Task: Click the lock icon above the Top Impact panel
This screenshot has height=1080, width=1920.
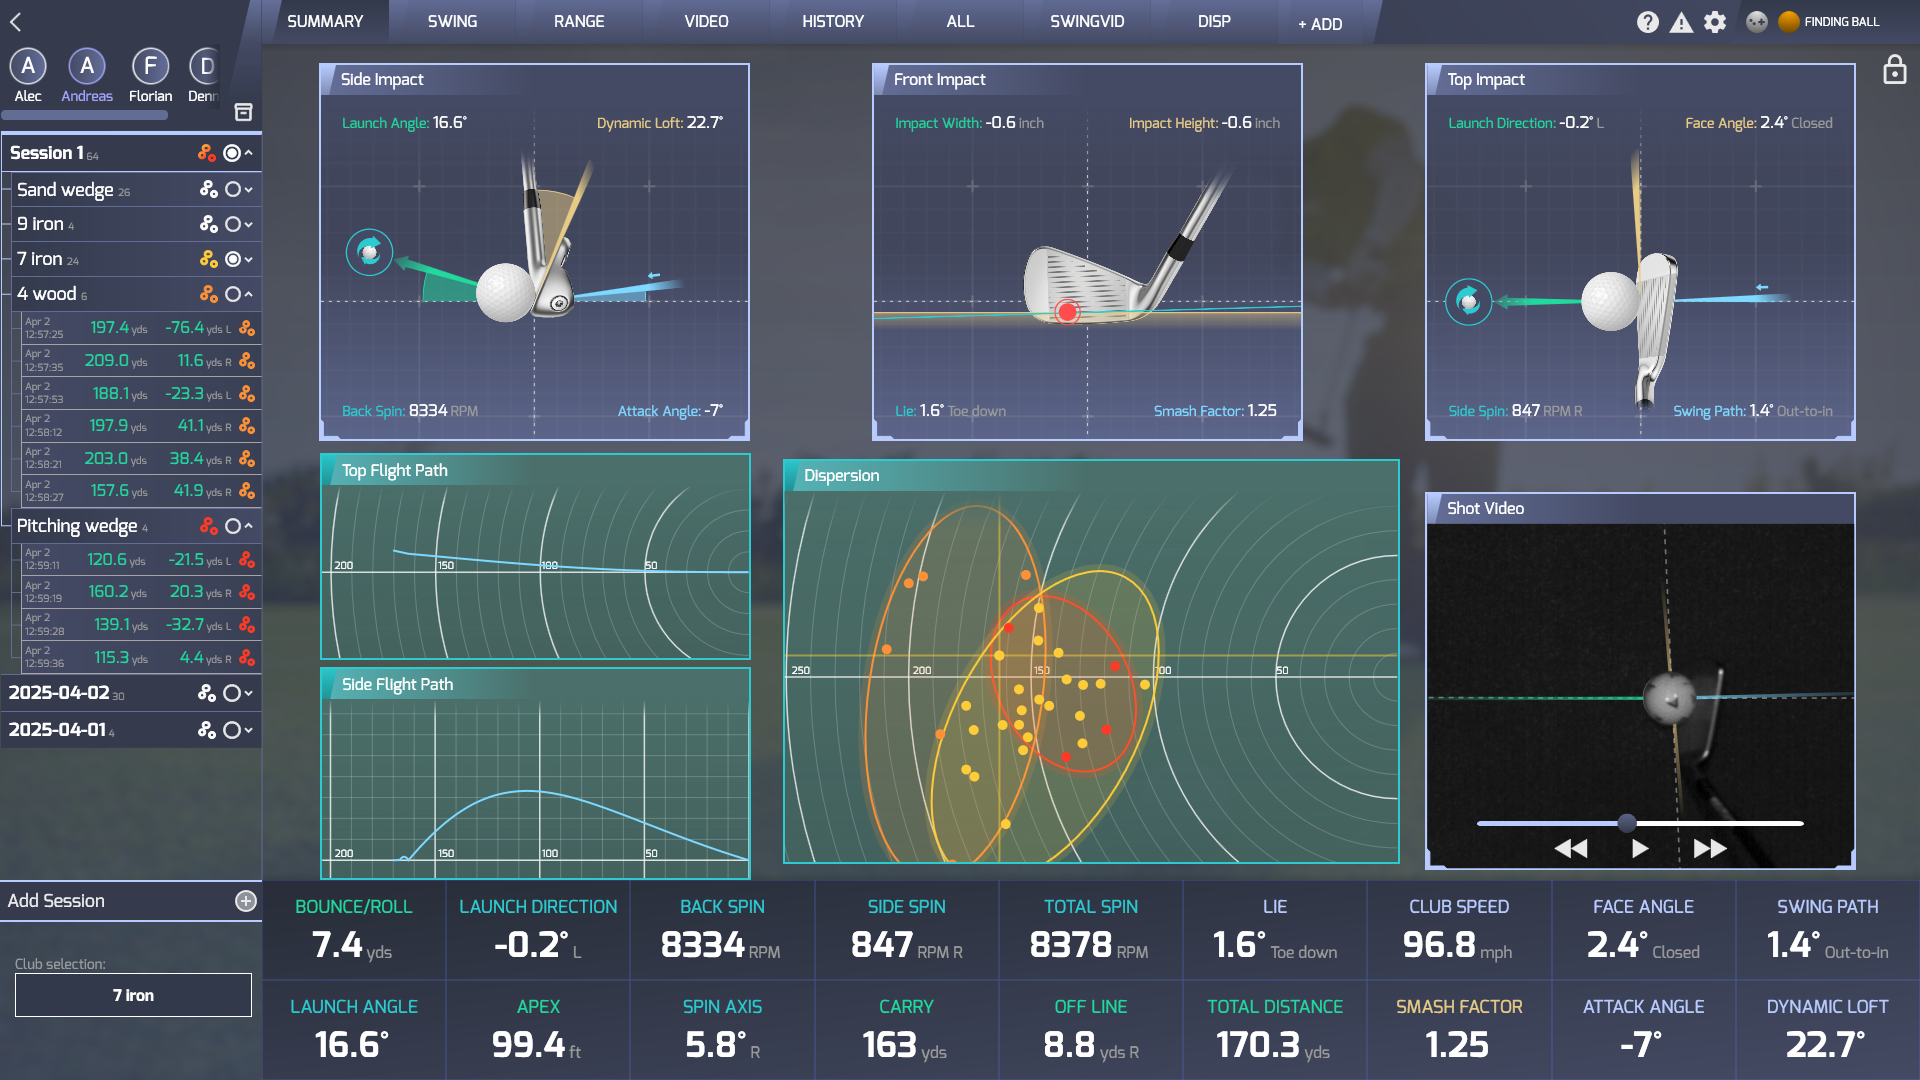Action: coord(1895,71)
